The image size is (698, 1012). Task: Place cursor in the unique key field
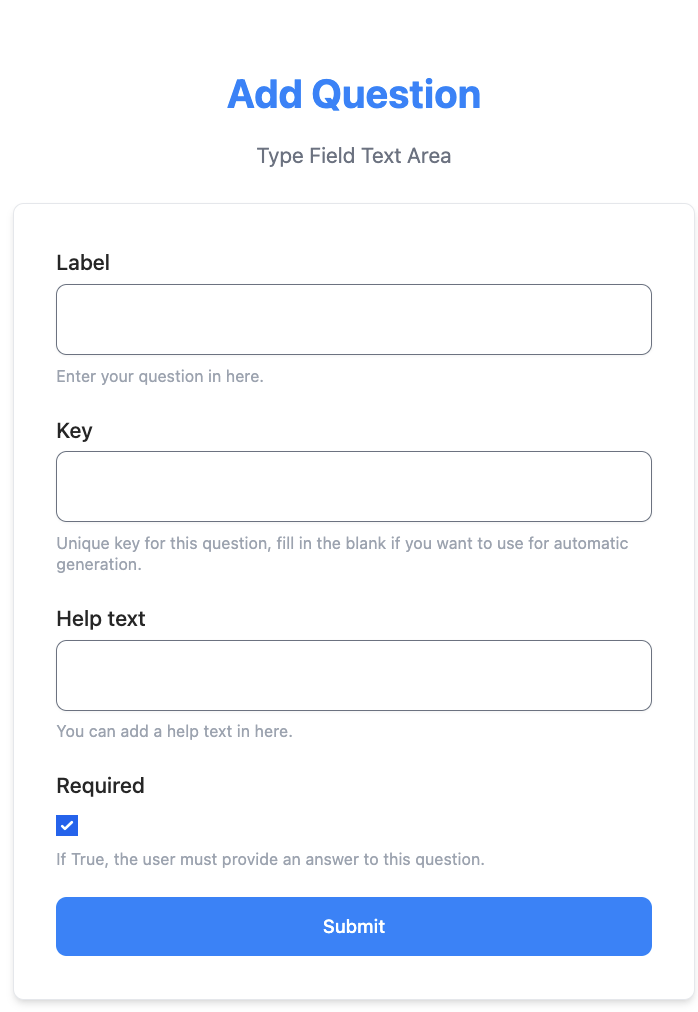tap(354, 487)
